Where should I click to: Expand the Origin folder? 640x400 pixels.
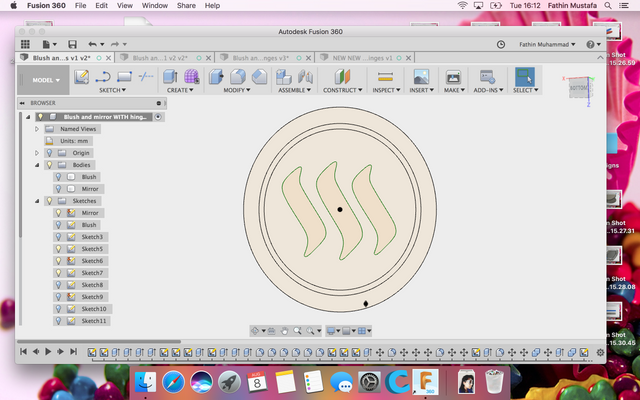click(x=37, y=153)
